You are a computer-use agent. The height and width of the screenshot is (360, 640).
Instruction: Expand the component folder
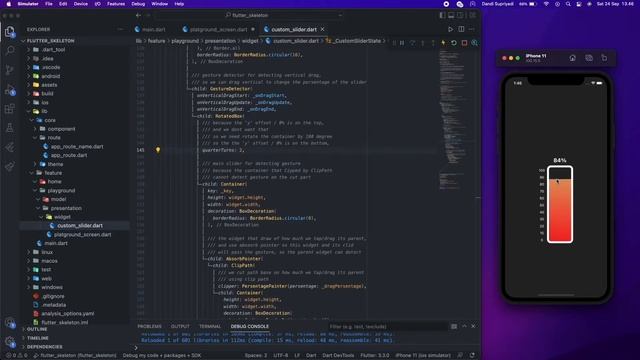coord(61,129)
